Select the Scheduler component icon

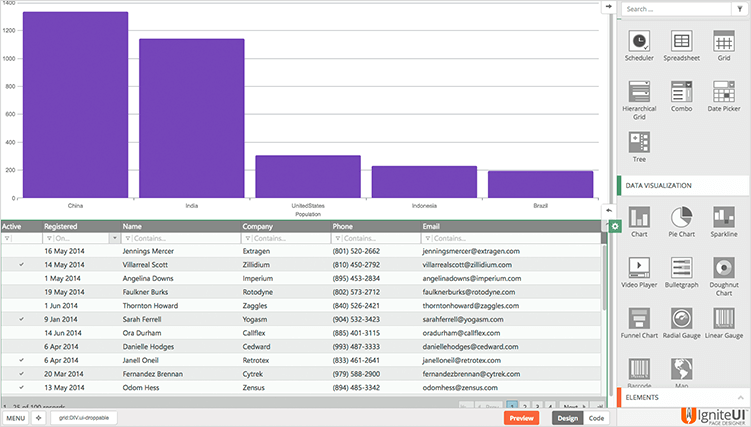click(x=639, y=41)
